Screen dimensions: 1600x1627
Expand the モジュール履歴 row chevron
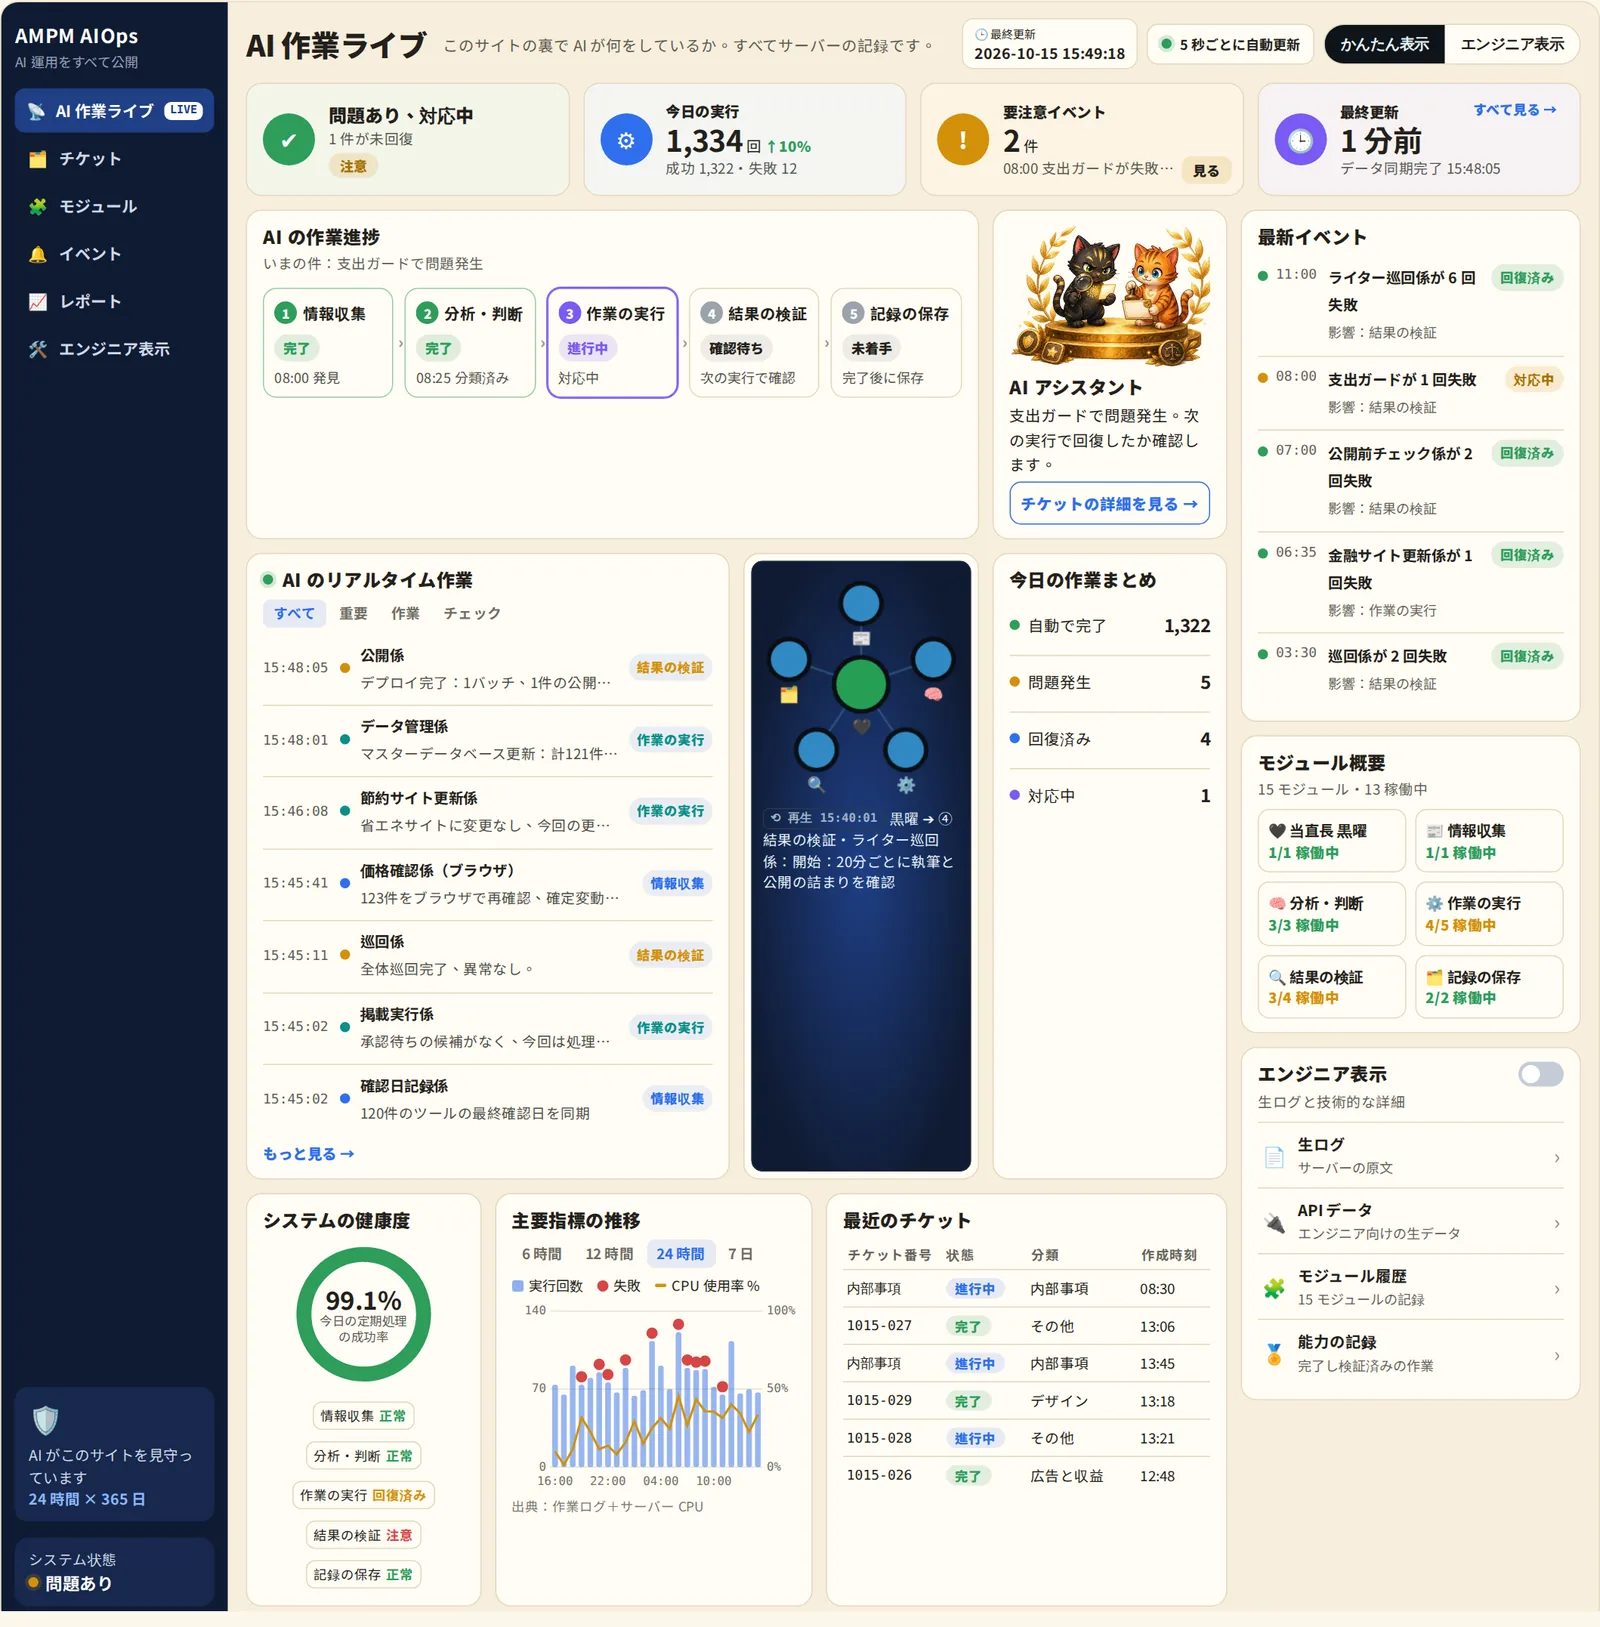[1557, 1289]
